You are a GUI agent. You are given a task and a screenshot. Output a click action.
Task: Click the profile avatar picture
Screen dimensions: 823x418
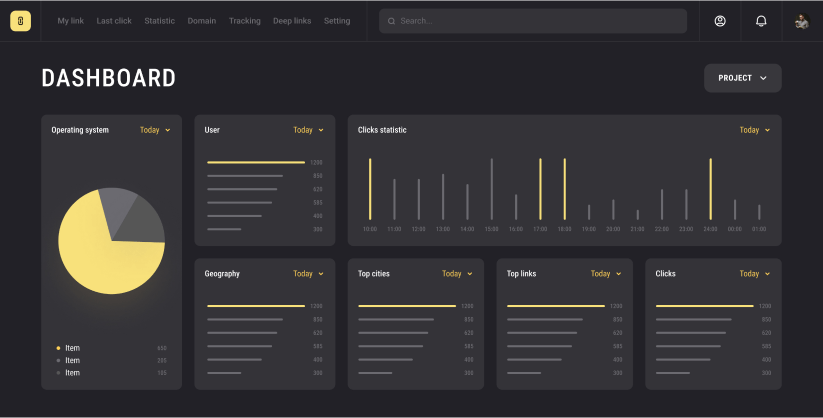[x=801, y=21]
